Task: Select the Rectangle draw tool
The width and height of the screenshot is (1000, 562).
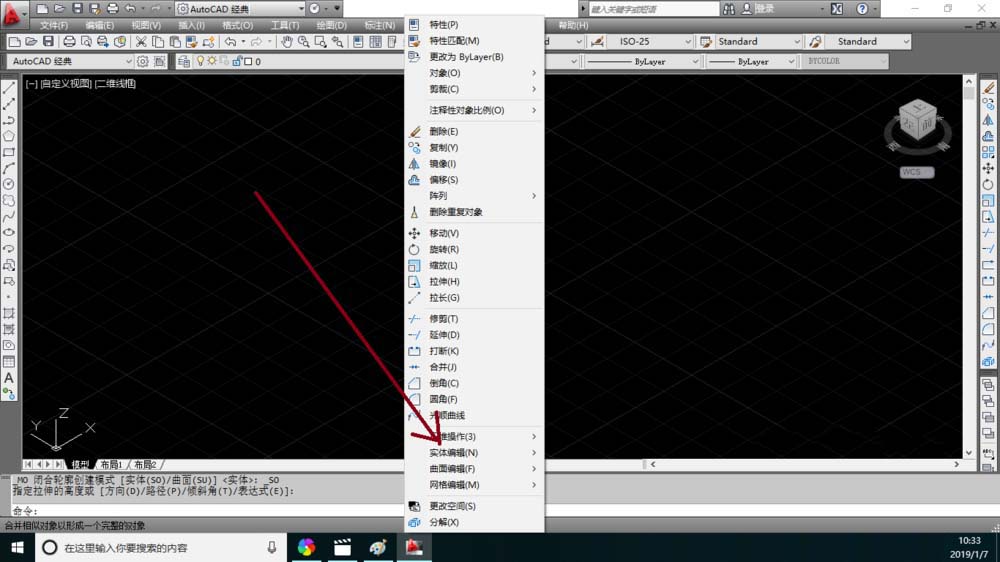Action: coord(9,152)
